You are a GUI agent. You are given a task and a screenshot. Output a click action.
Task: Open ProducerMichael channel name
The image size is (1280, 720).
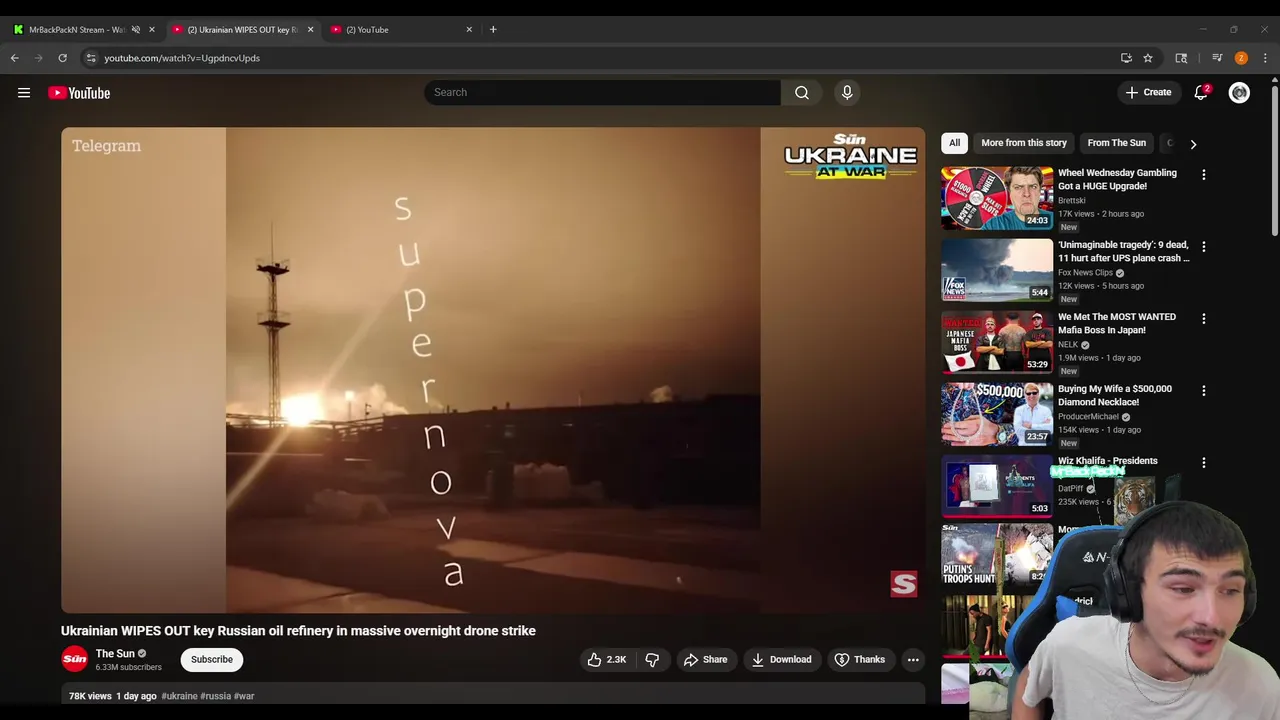click(1089, 416)
